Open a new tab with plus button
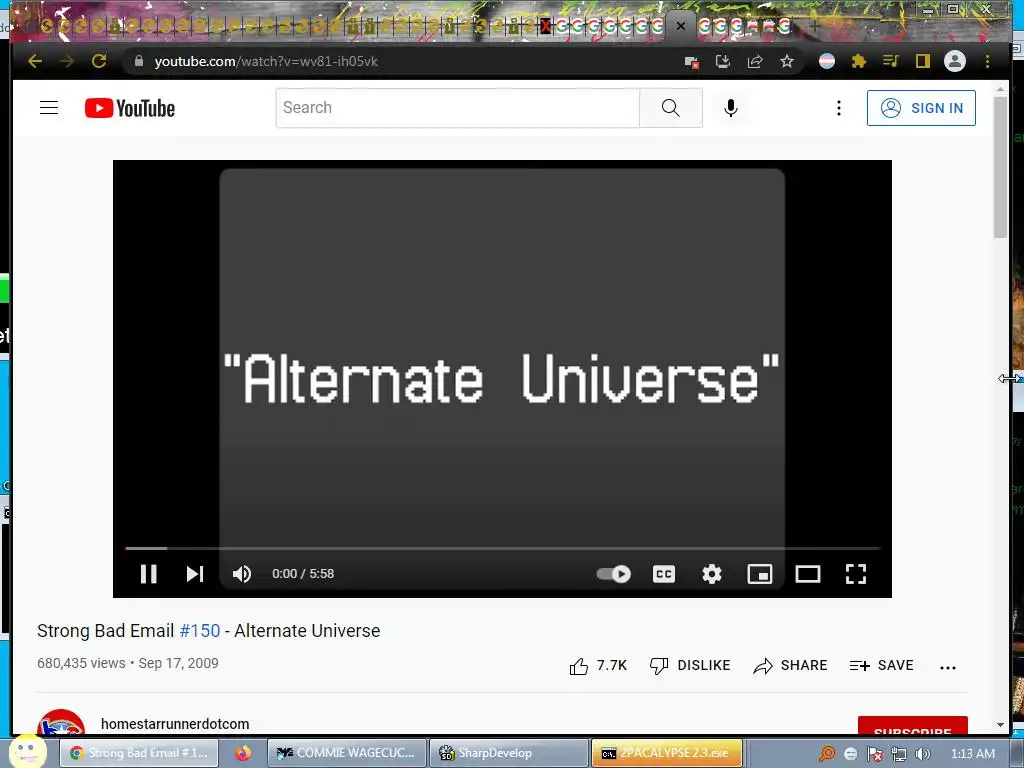Viewport: 1024px width, 768px height. point(814,26)
